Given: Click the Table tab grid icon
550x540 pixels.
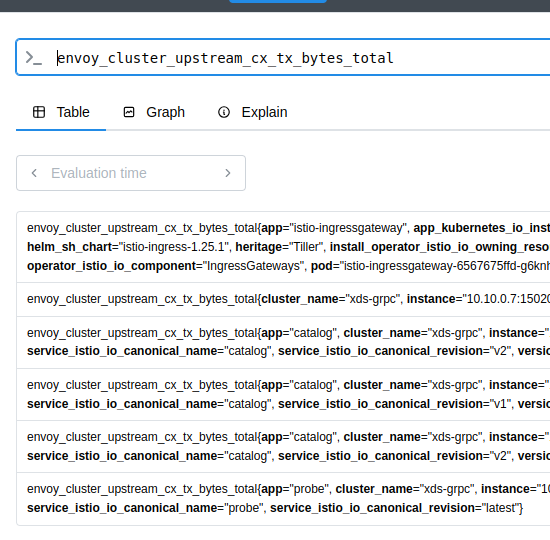Looking at the screenshot, I should point(39,112).
